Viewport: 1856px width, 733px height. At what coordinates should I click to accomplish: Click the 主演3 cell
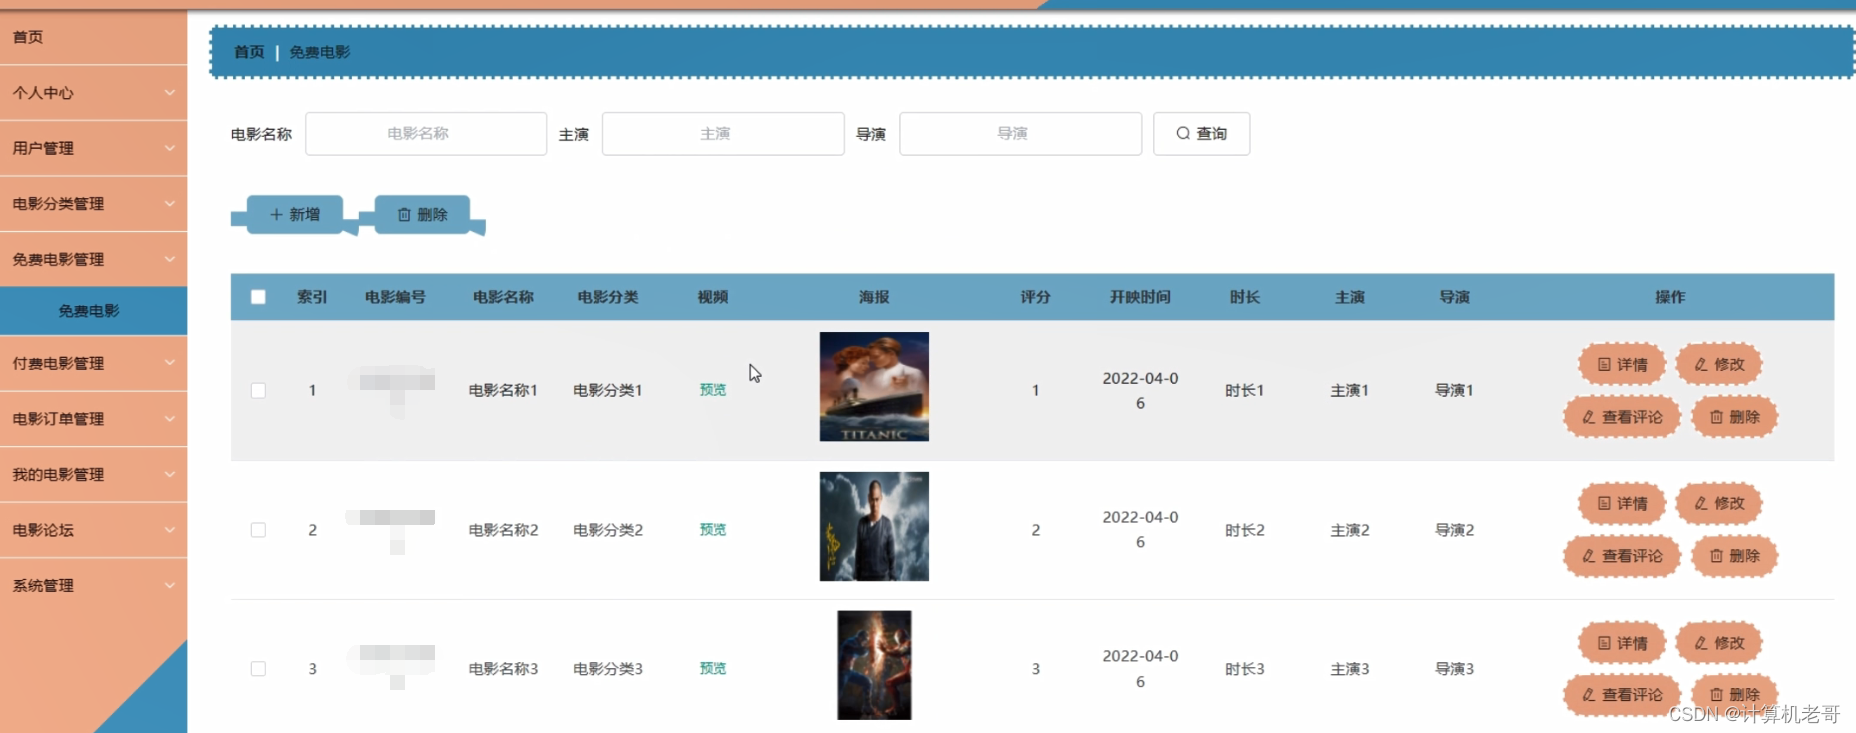click(1350, 669)
